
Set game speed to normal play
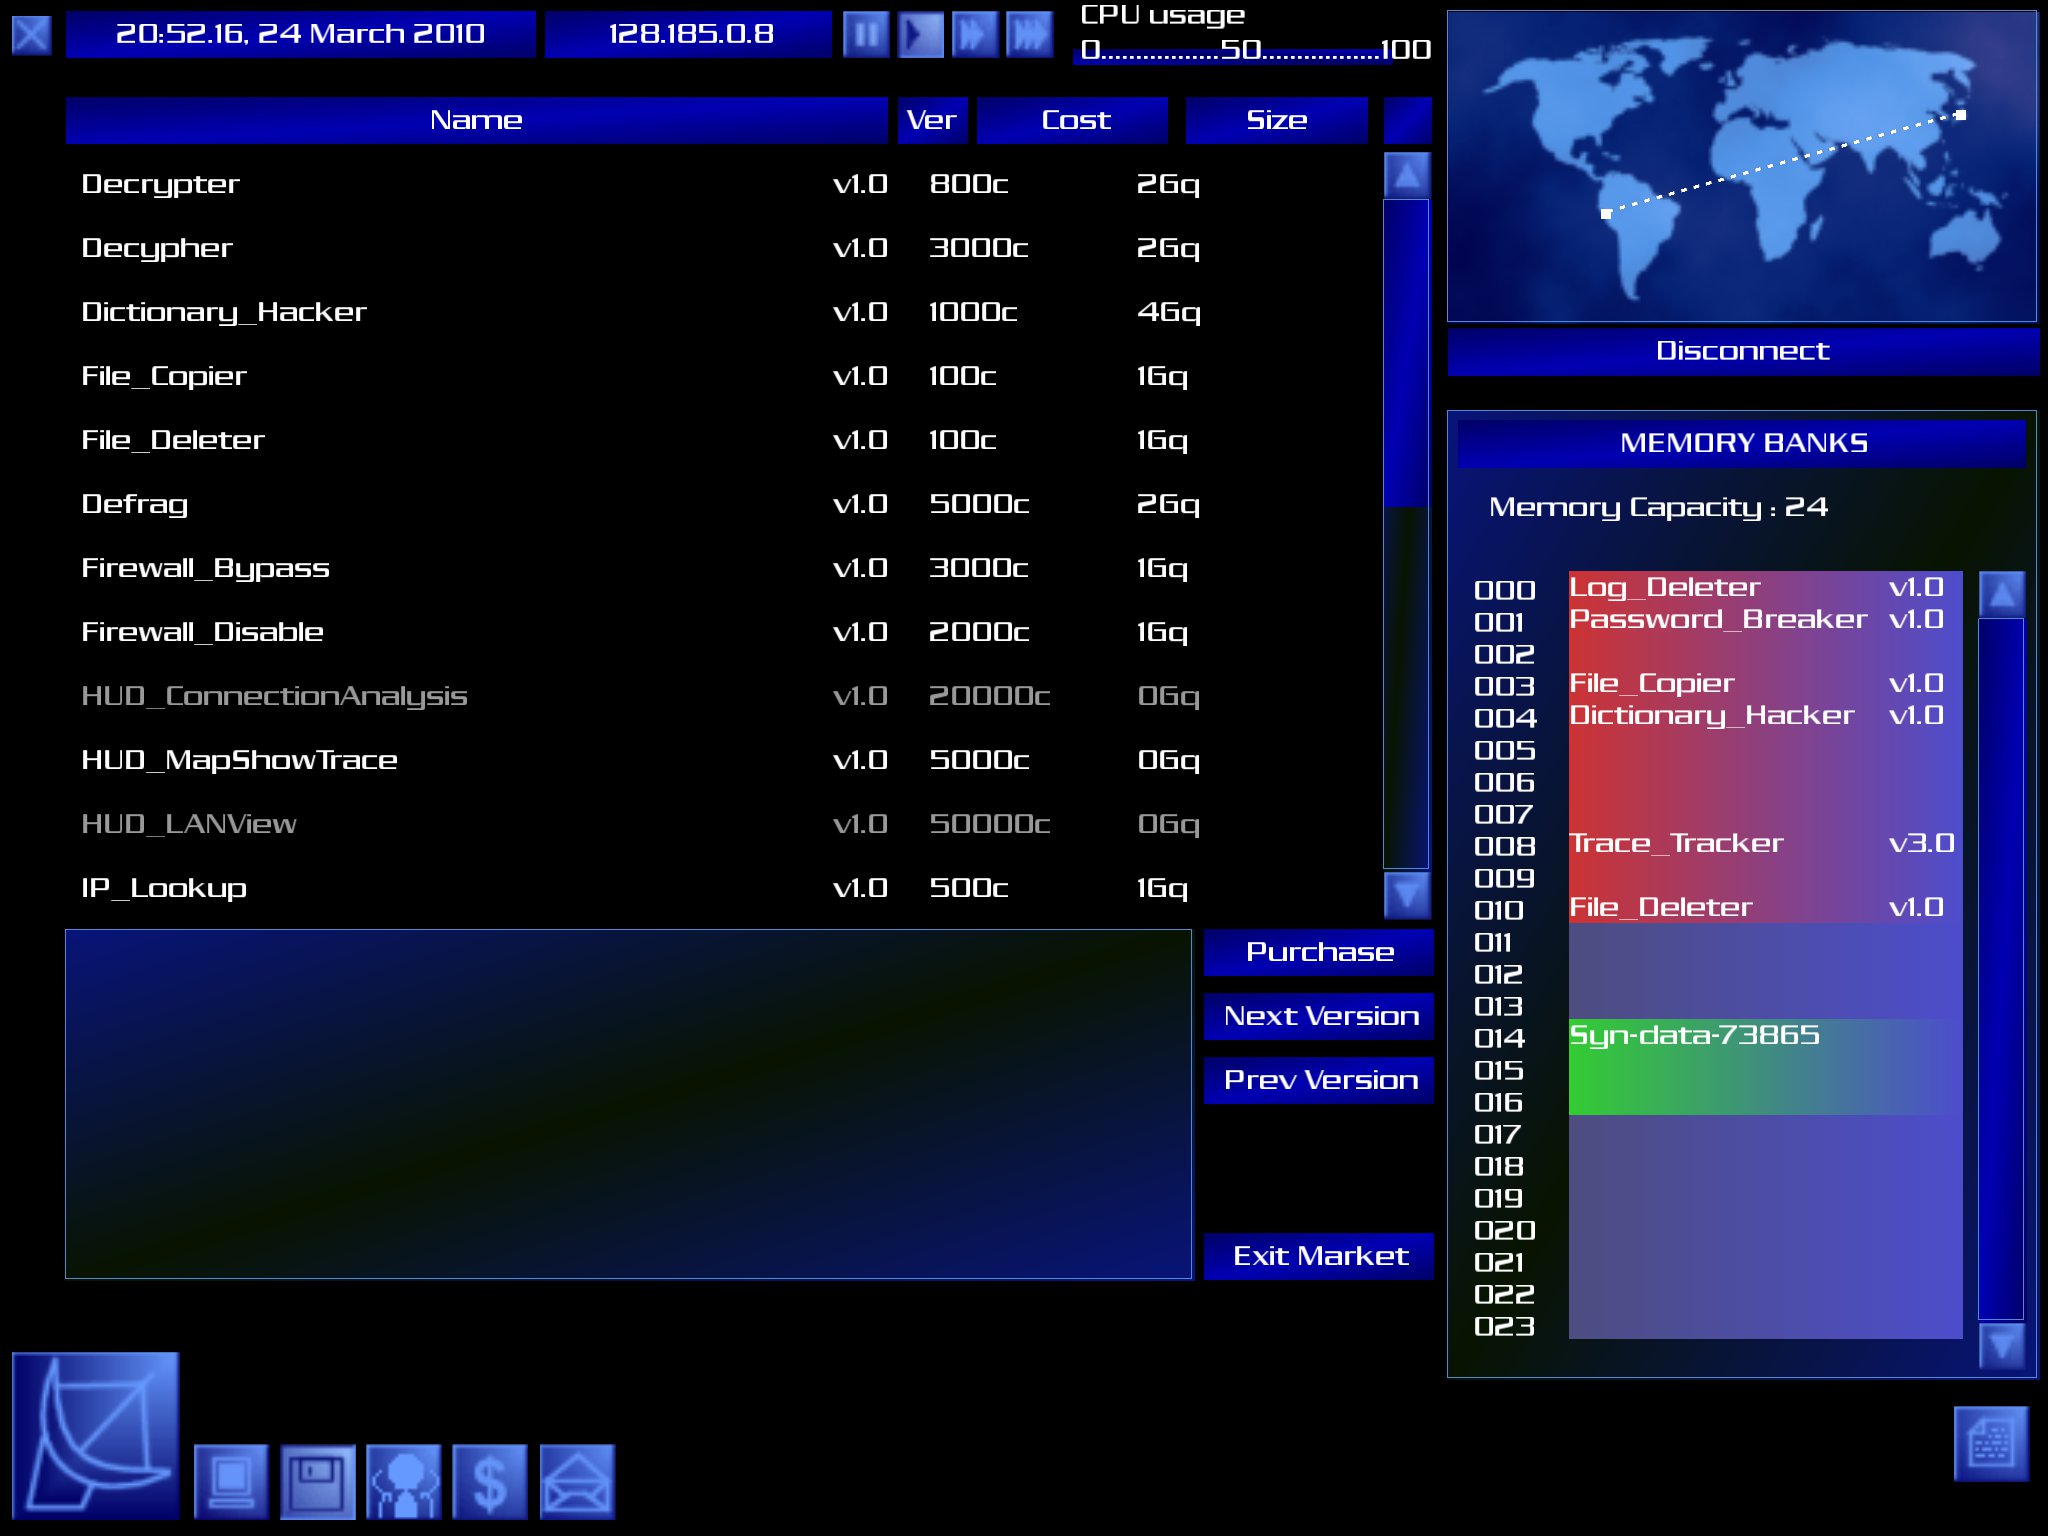coord(920,35)
